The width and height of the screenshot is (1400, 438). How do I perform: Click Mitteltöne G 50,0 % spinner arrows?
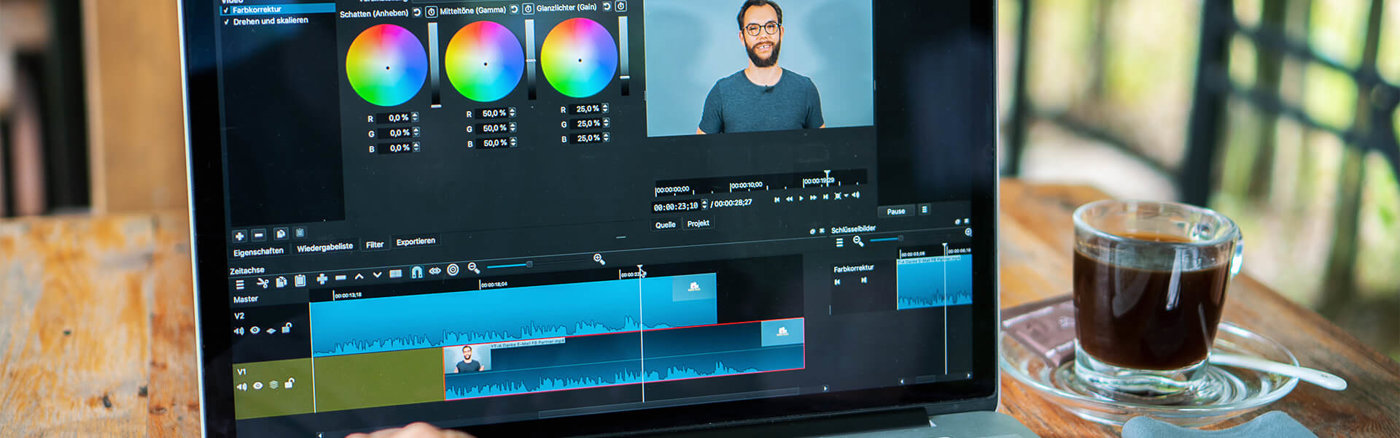[512, 128]
